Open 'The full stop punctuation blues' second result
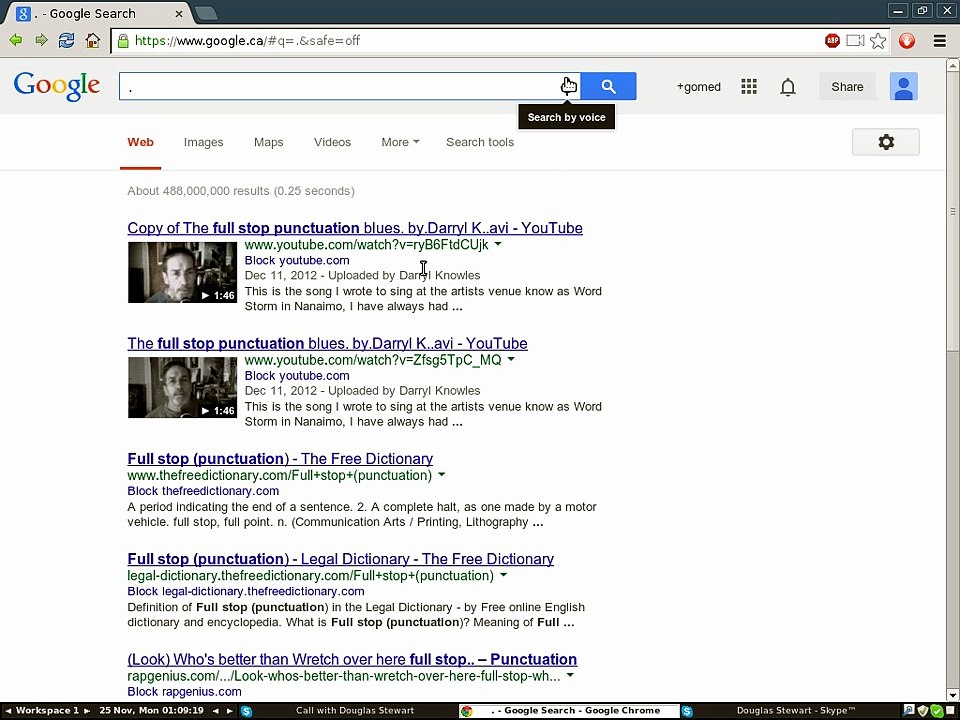The width and height of the screenshot is (960, 720). tap(328, 343)
